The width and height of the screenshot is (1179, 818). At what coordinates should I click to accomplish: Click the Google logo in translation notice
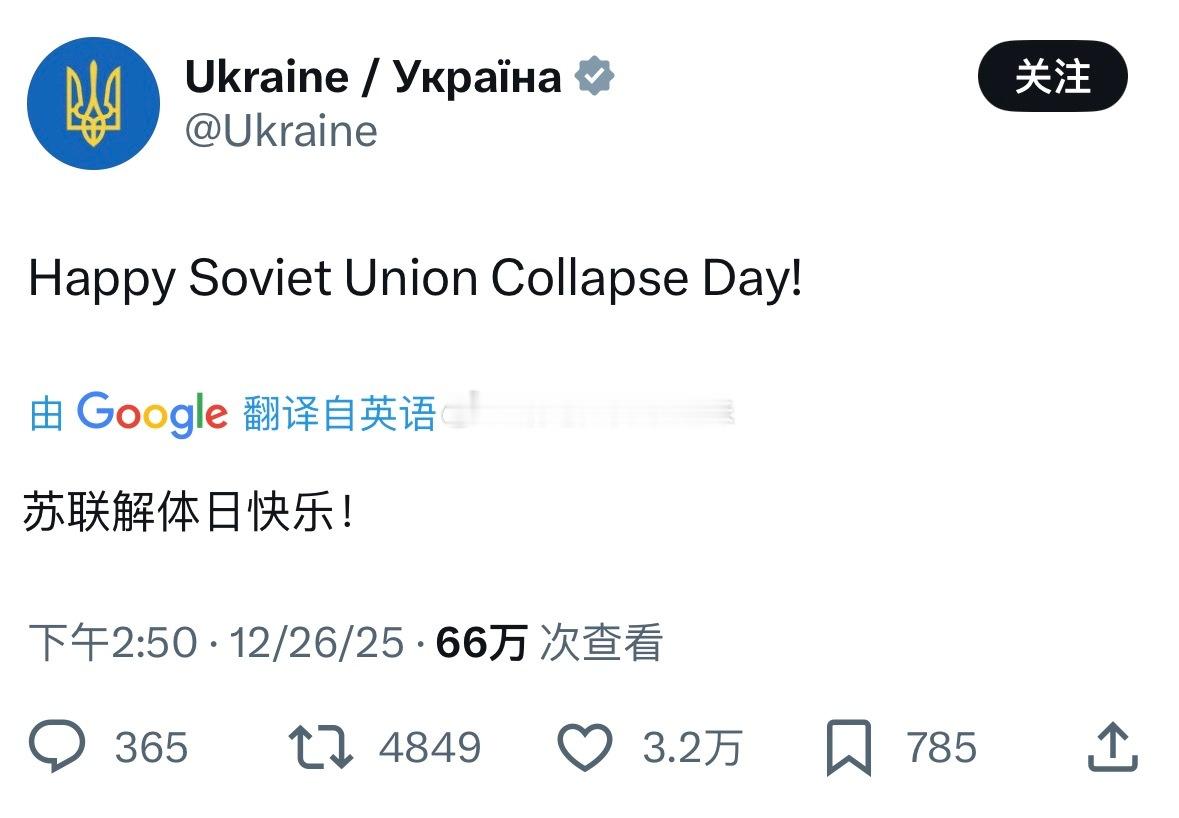click(x=152, y=413)
